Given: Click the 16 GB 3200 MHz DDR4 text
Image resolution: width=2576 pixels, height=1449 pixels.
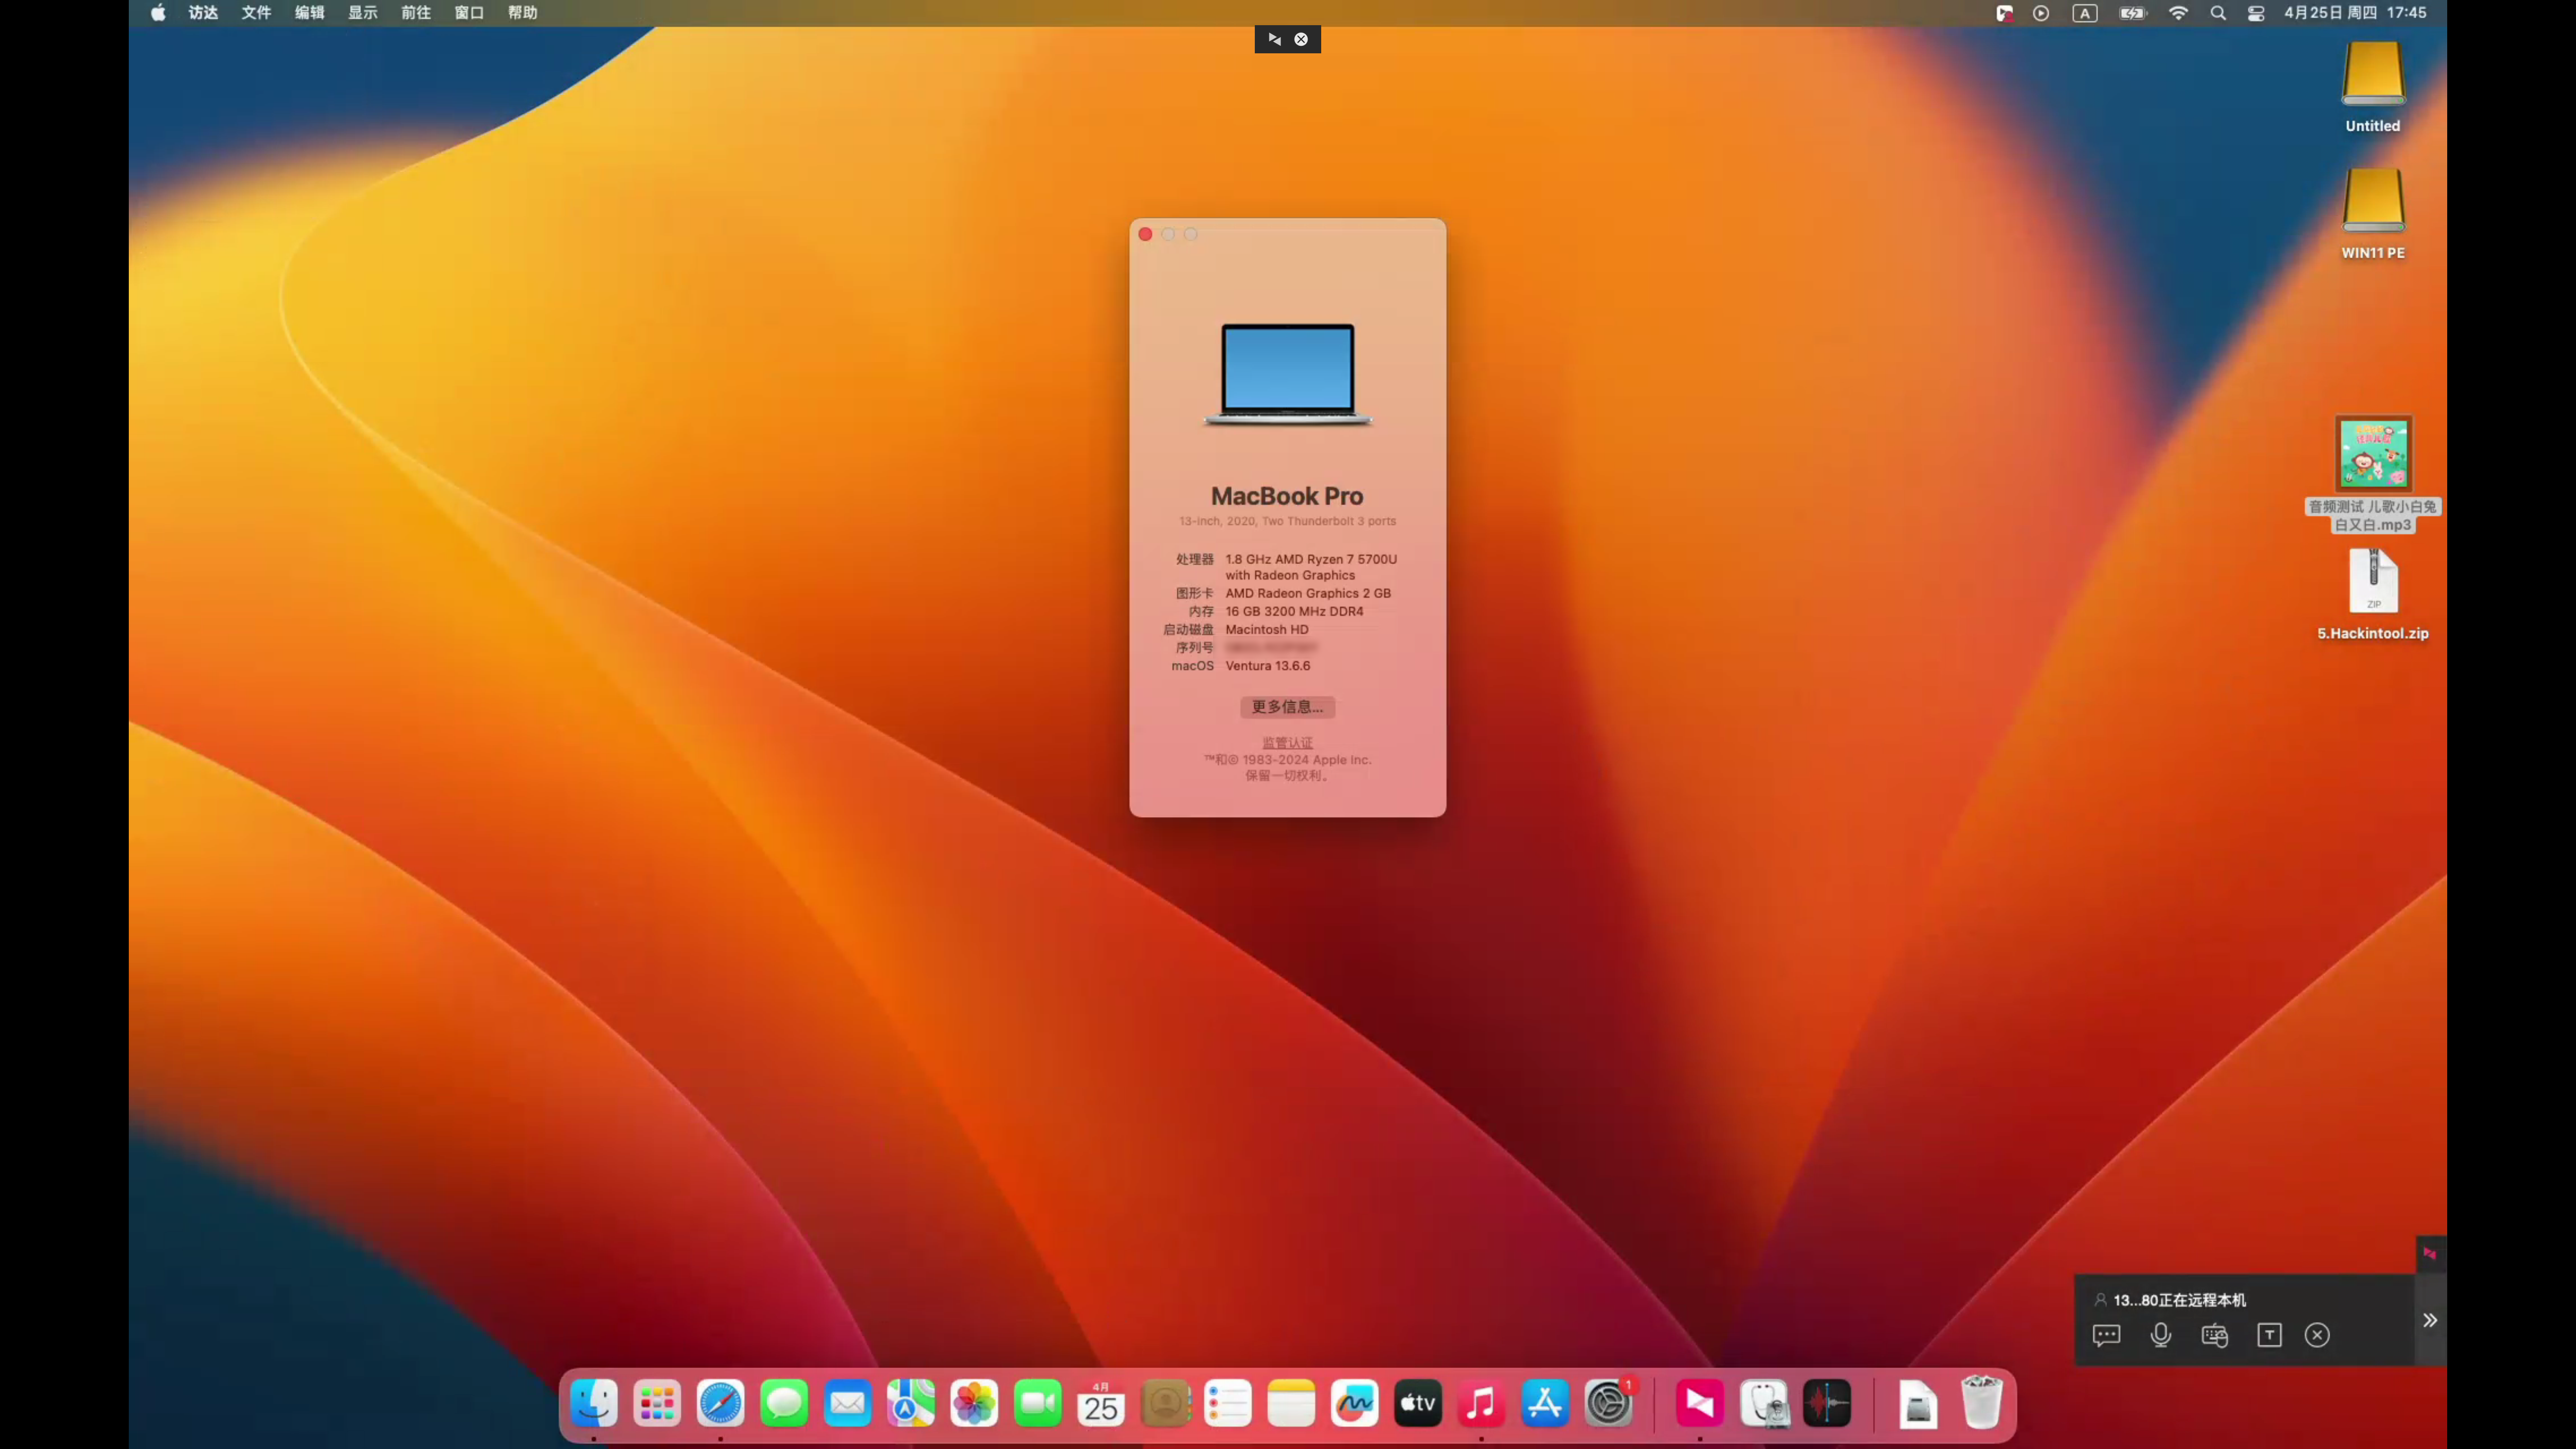Looking at the screenshot, I should 1294,611.
